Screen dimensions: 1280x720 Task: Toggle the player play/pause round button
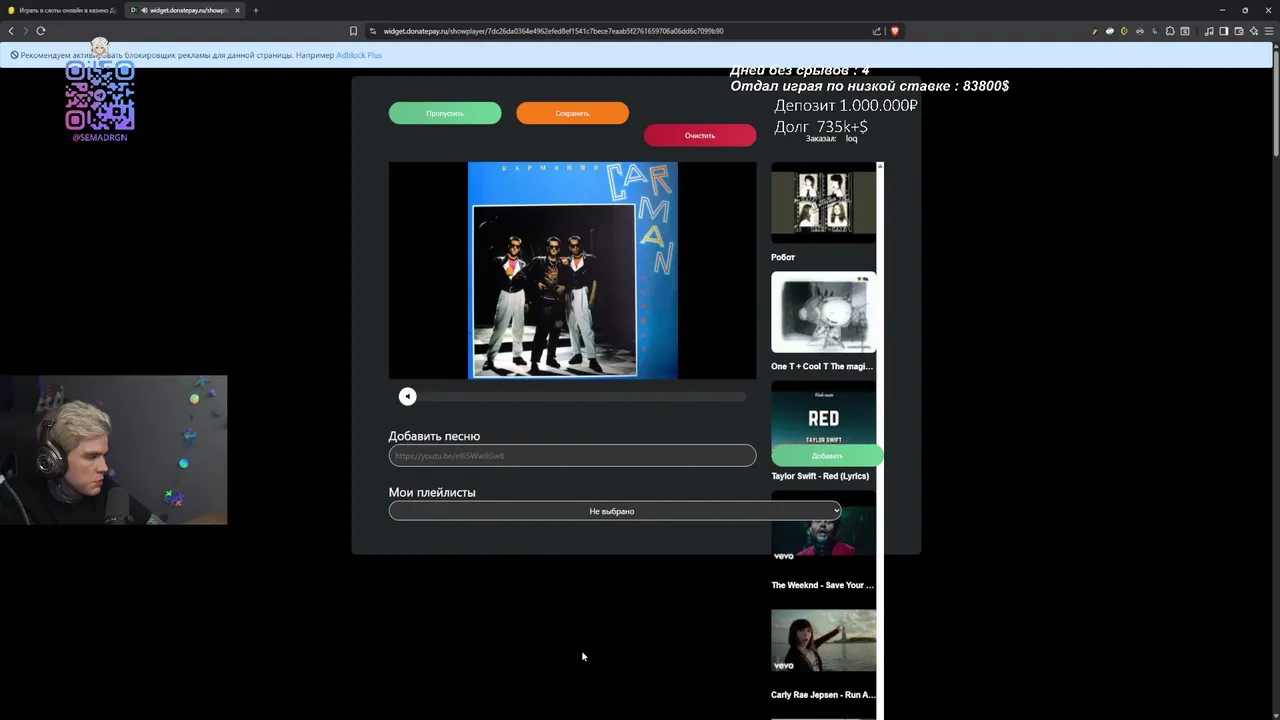point(407,397)
